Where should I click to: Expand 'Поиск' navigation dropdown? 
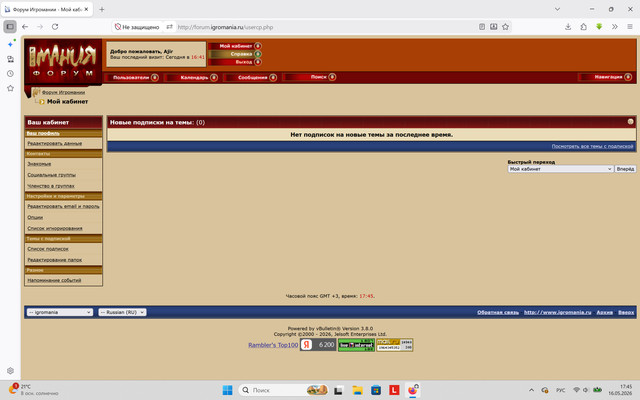pos(309,77)
